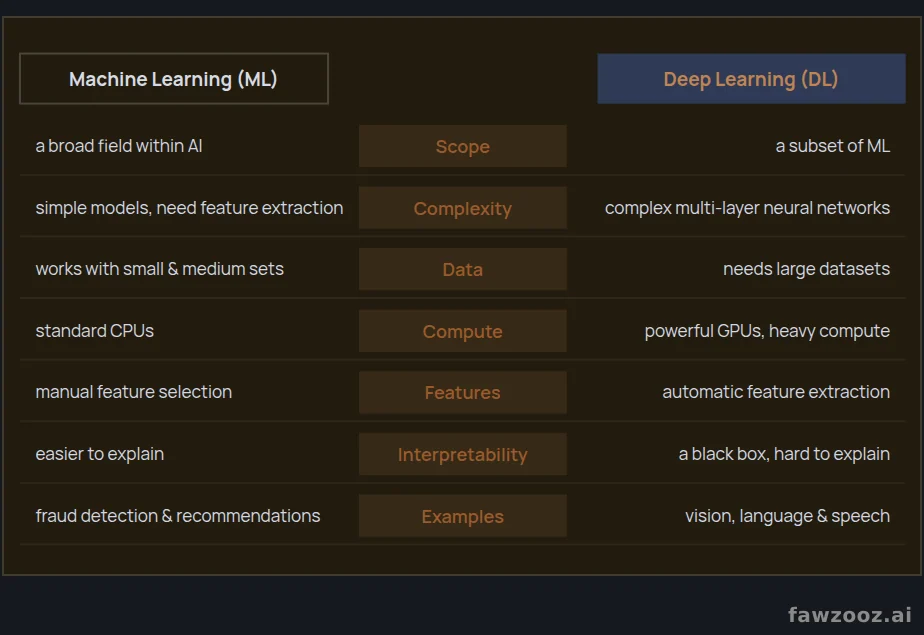Click the Data category label
The width and height of the screenshot is (924, 635).
(x=463, y=269)
